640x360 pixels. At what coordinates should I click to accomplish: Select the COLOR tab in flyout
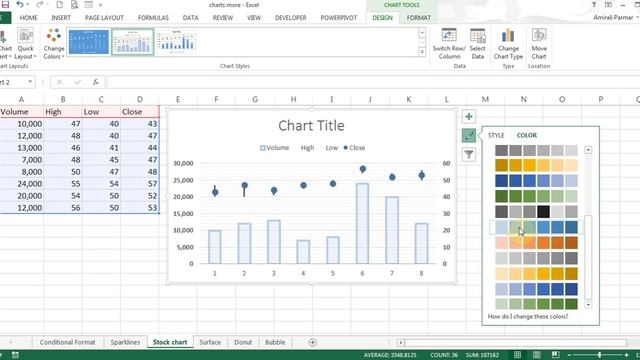click(527, 136)
